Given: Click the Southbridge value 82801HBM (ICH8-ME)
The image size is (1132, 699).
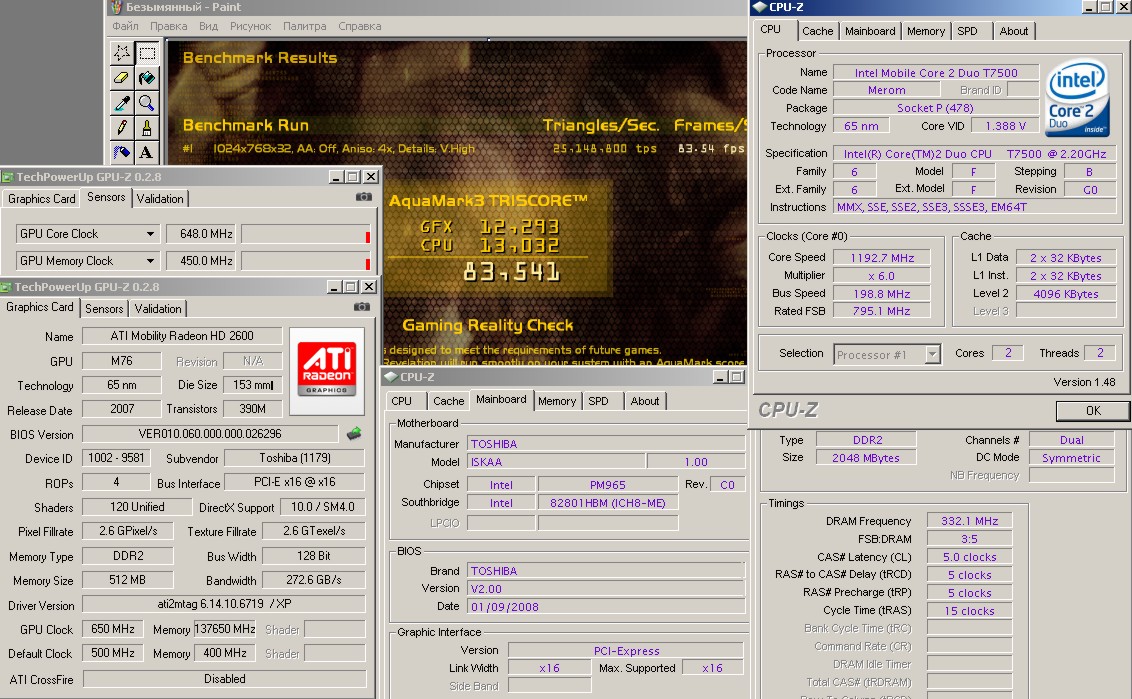Looking at the screenshot, I should (x=608, y=503).
